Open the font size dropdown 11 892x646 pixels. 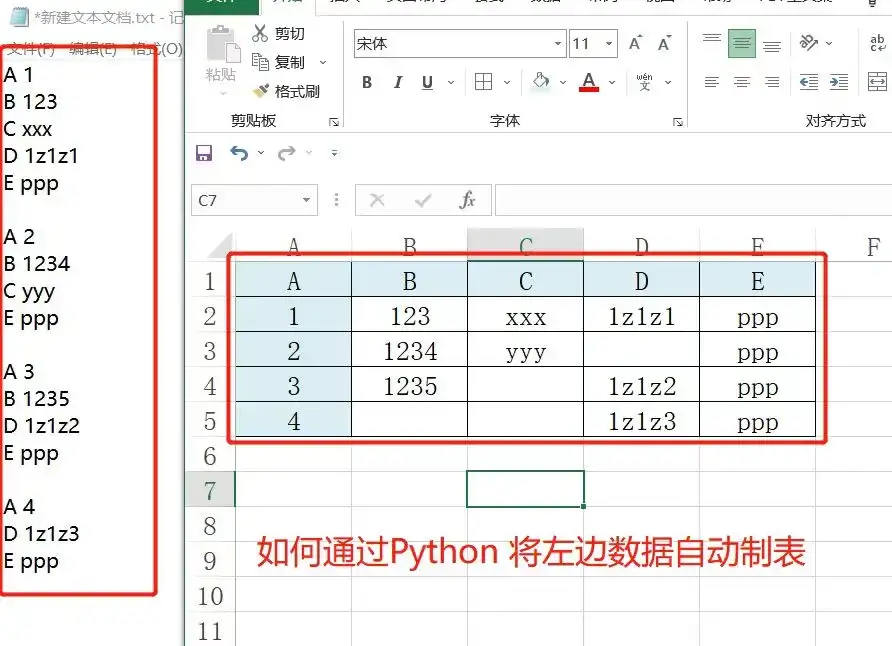click(x=609, y=44)
